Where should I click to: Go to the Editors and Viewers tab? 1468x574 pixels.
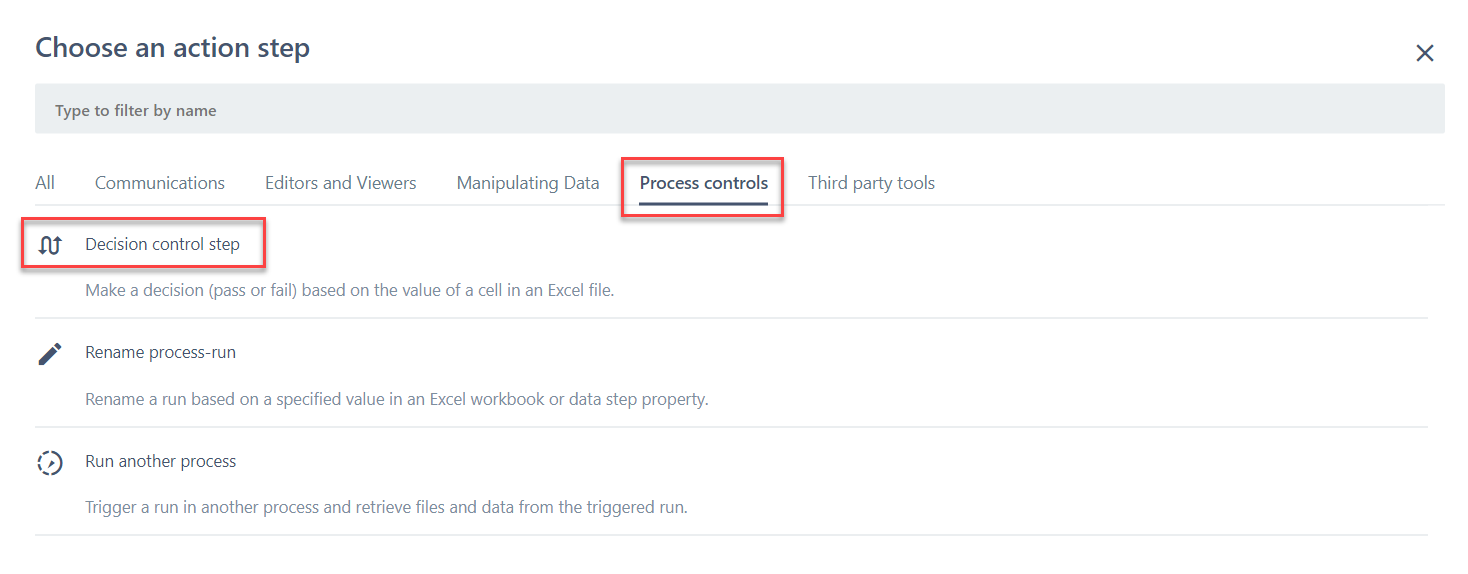click(x=340, y=183)
